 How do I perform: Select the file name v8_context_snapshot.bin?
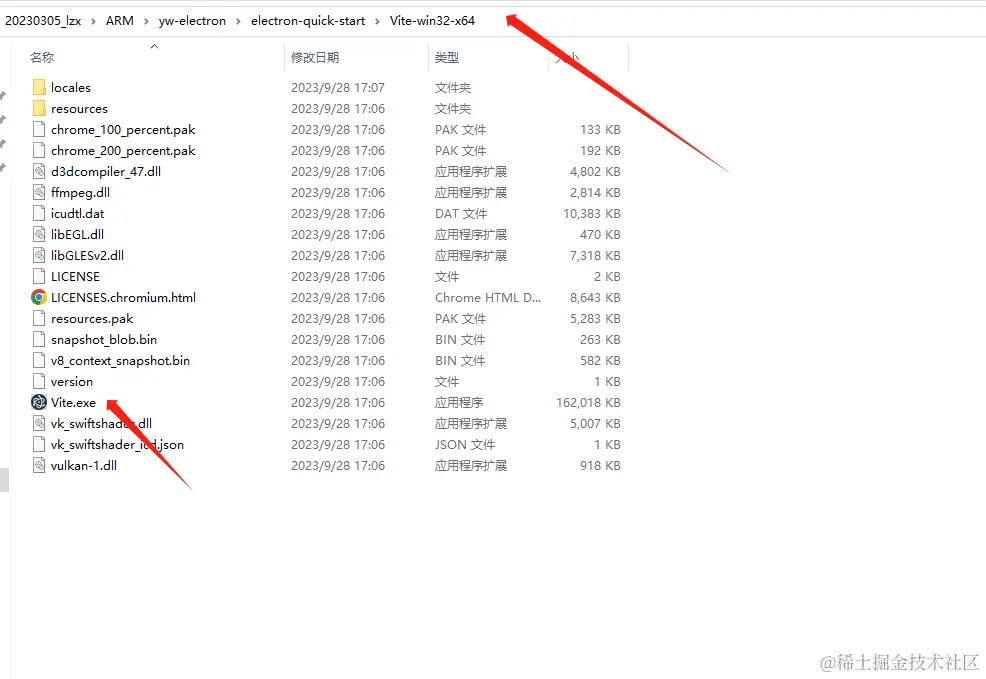[x=120, y=360]
